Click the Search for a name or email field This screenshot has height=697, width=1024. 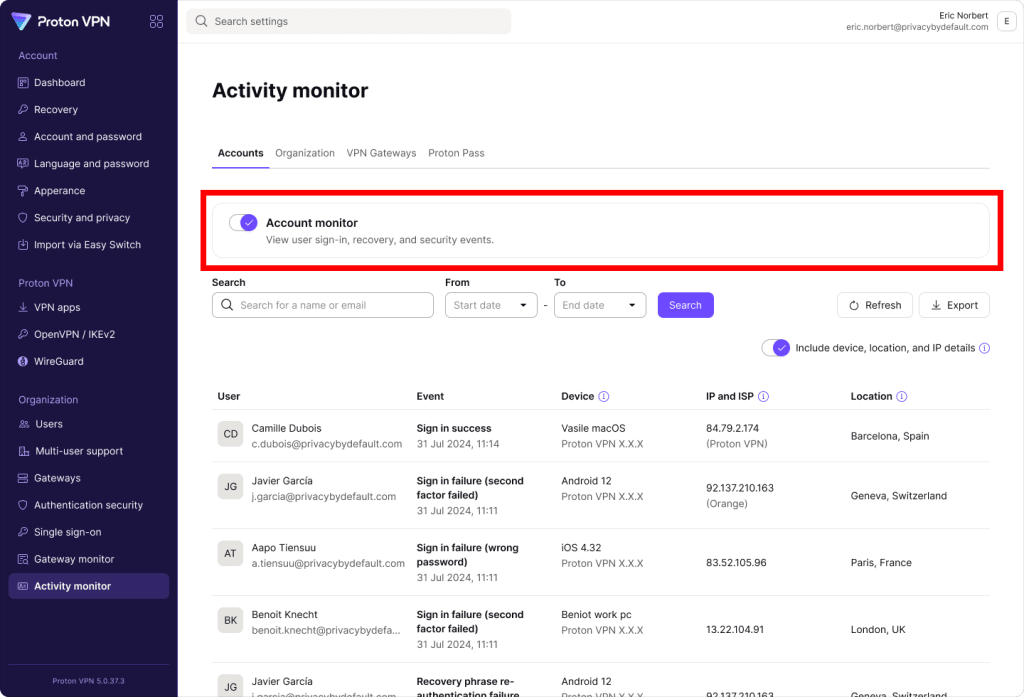click(323, 305)
